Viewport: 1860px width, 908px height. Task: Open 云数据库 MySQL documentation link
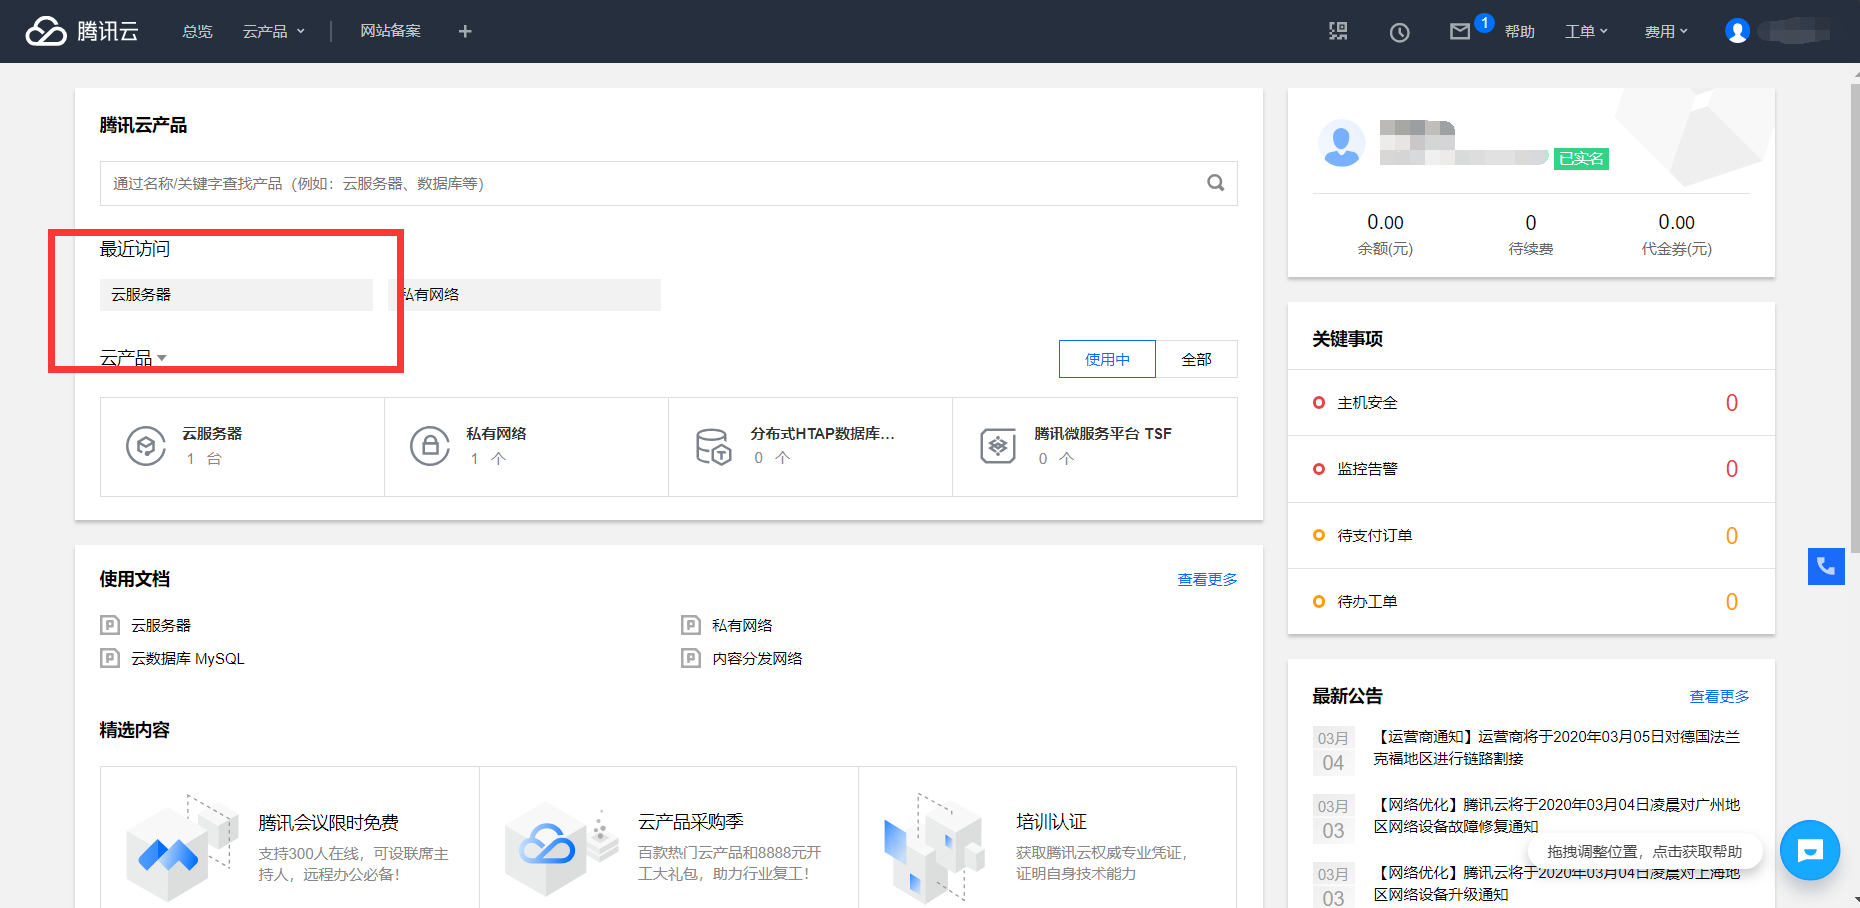point(188,658)
